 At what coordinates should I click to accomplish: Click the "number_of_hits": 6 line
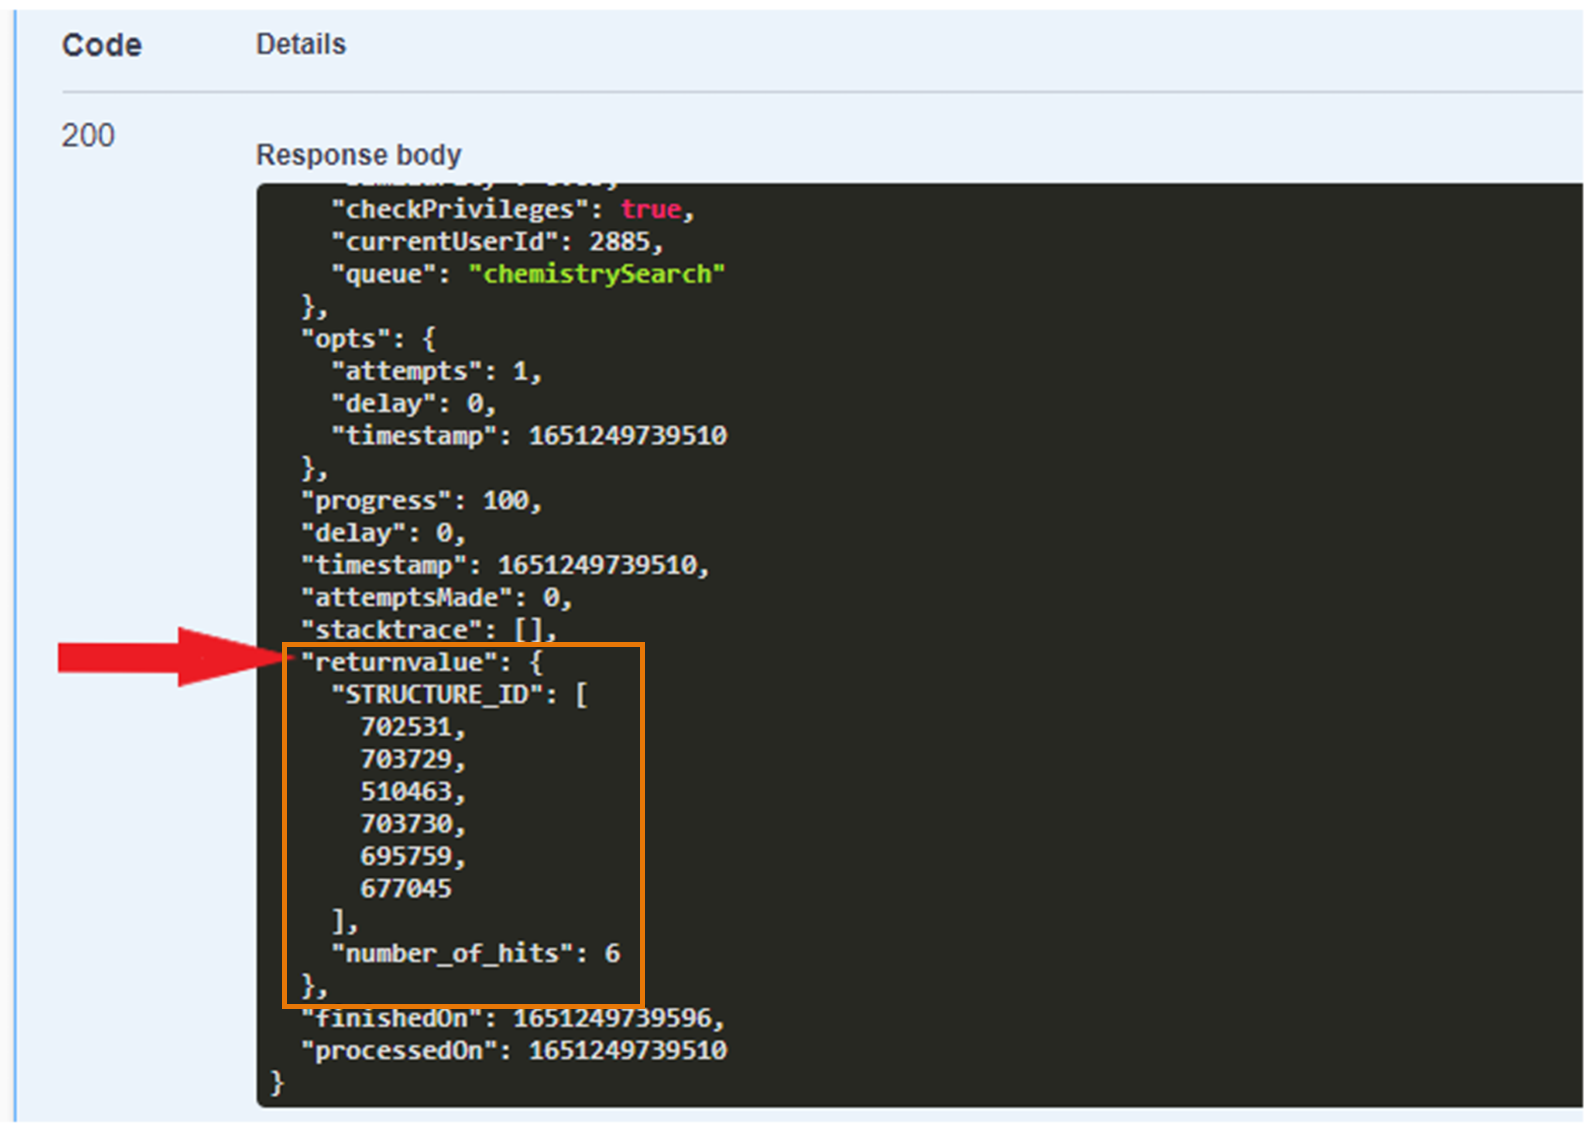click(476, 953)
